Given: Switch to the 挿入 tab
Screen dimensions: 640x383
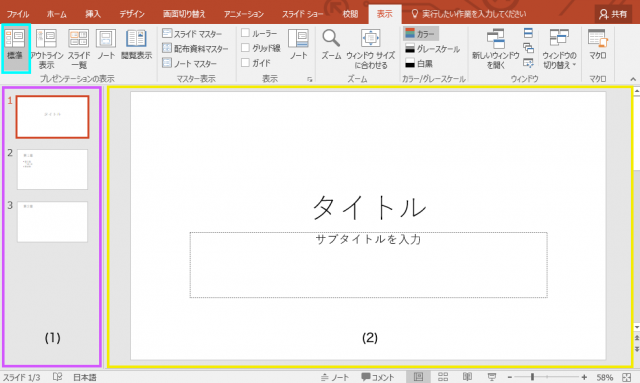Looking at the screenshot, I should coord(93,14).
